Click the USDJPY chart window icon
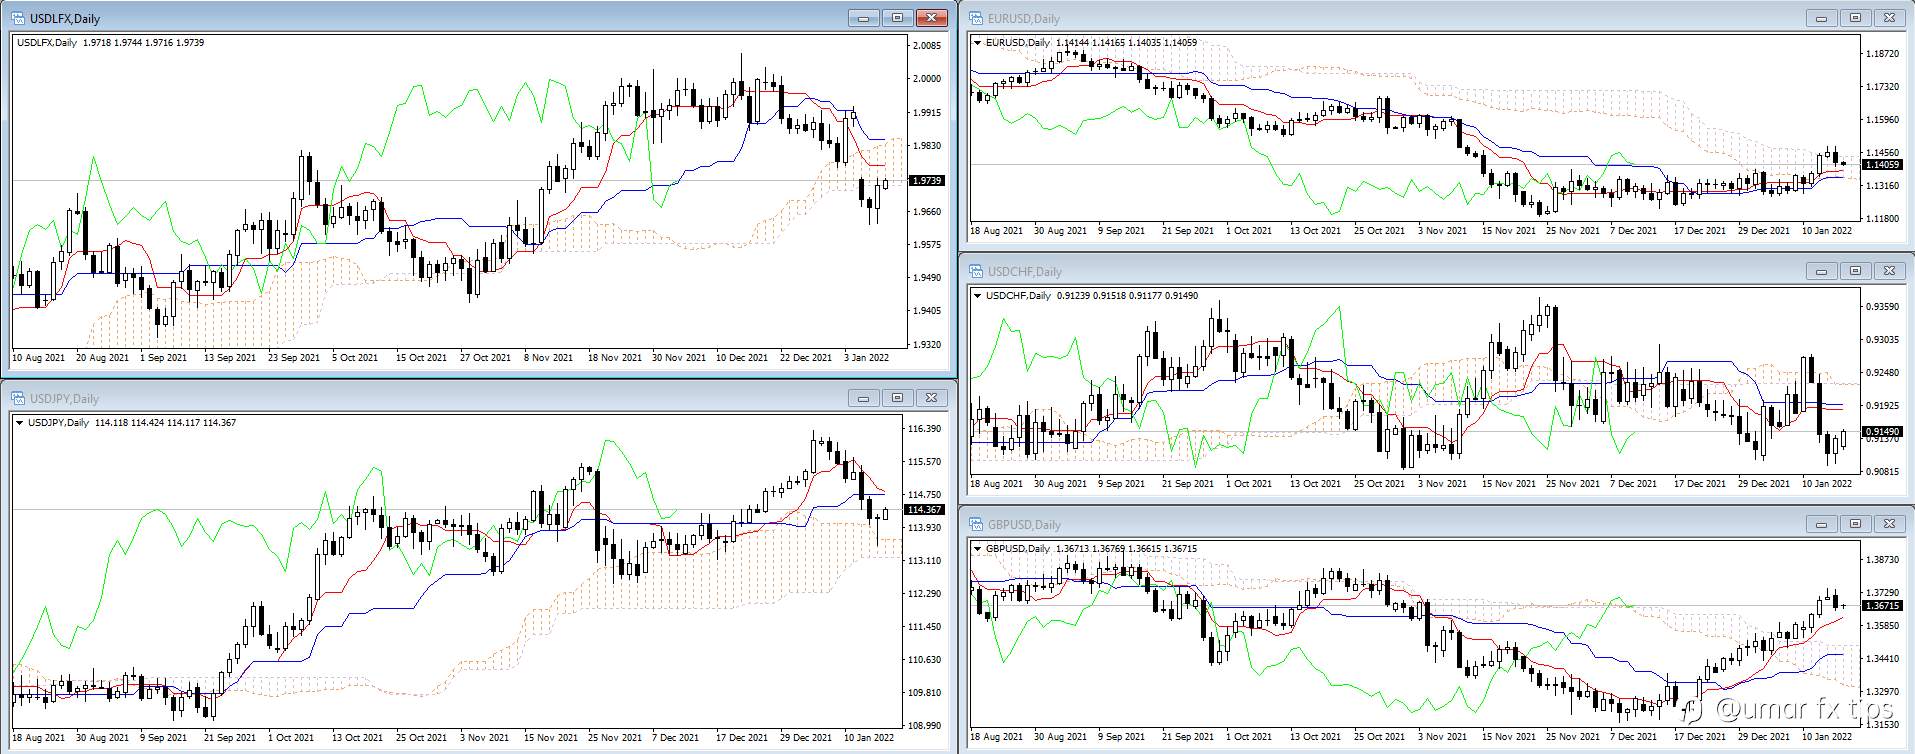 click(18, 398)
